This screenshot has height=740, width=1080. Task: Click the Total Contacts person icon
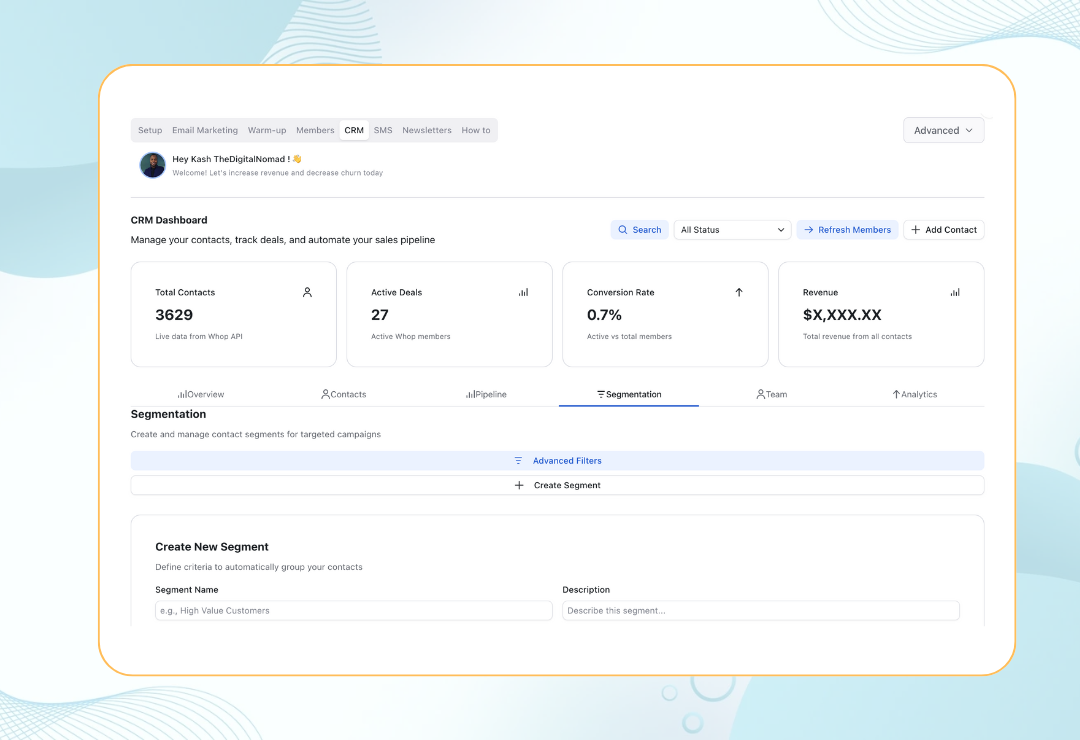(308, 292)
